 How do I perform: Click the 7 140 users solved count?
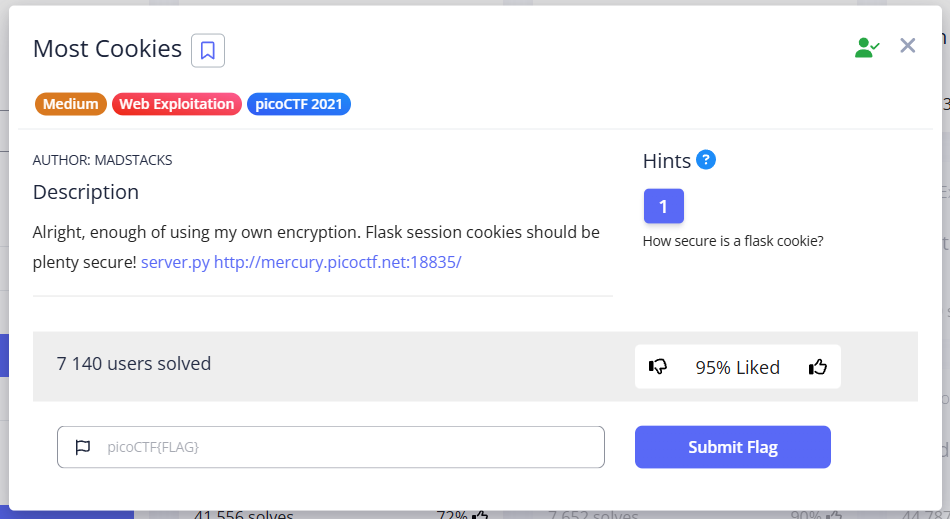(134, 364)
